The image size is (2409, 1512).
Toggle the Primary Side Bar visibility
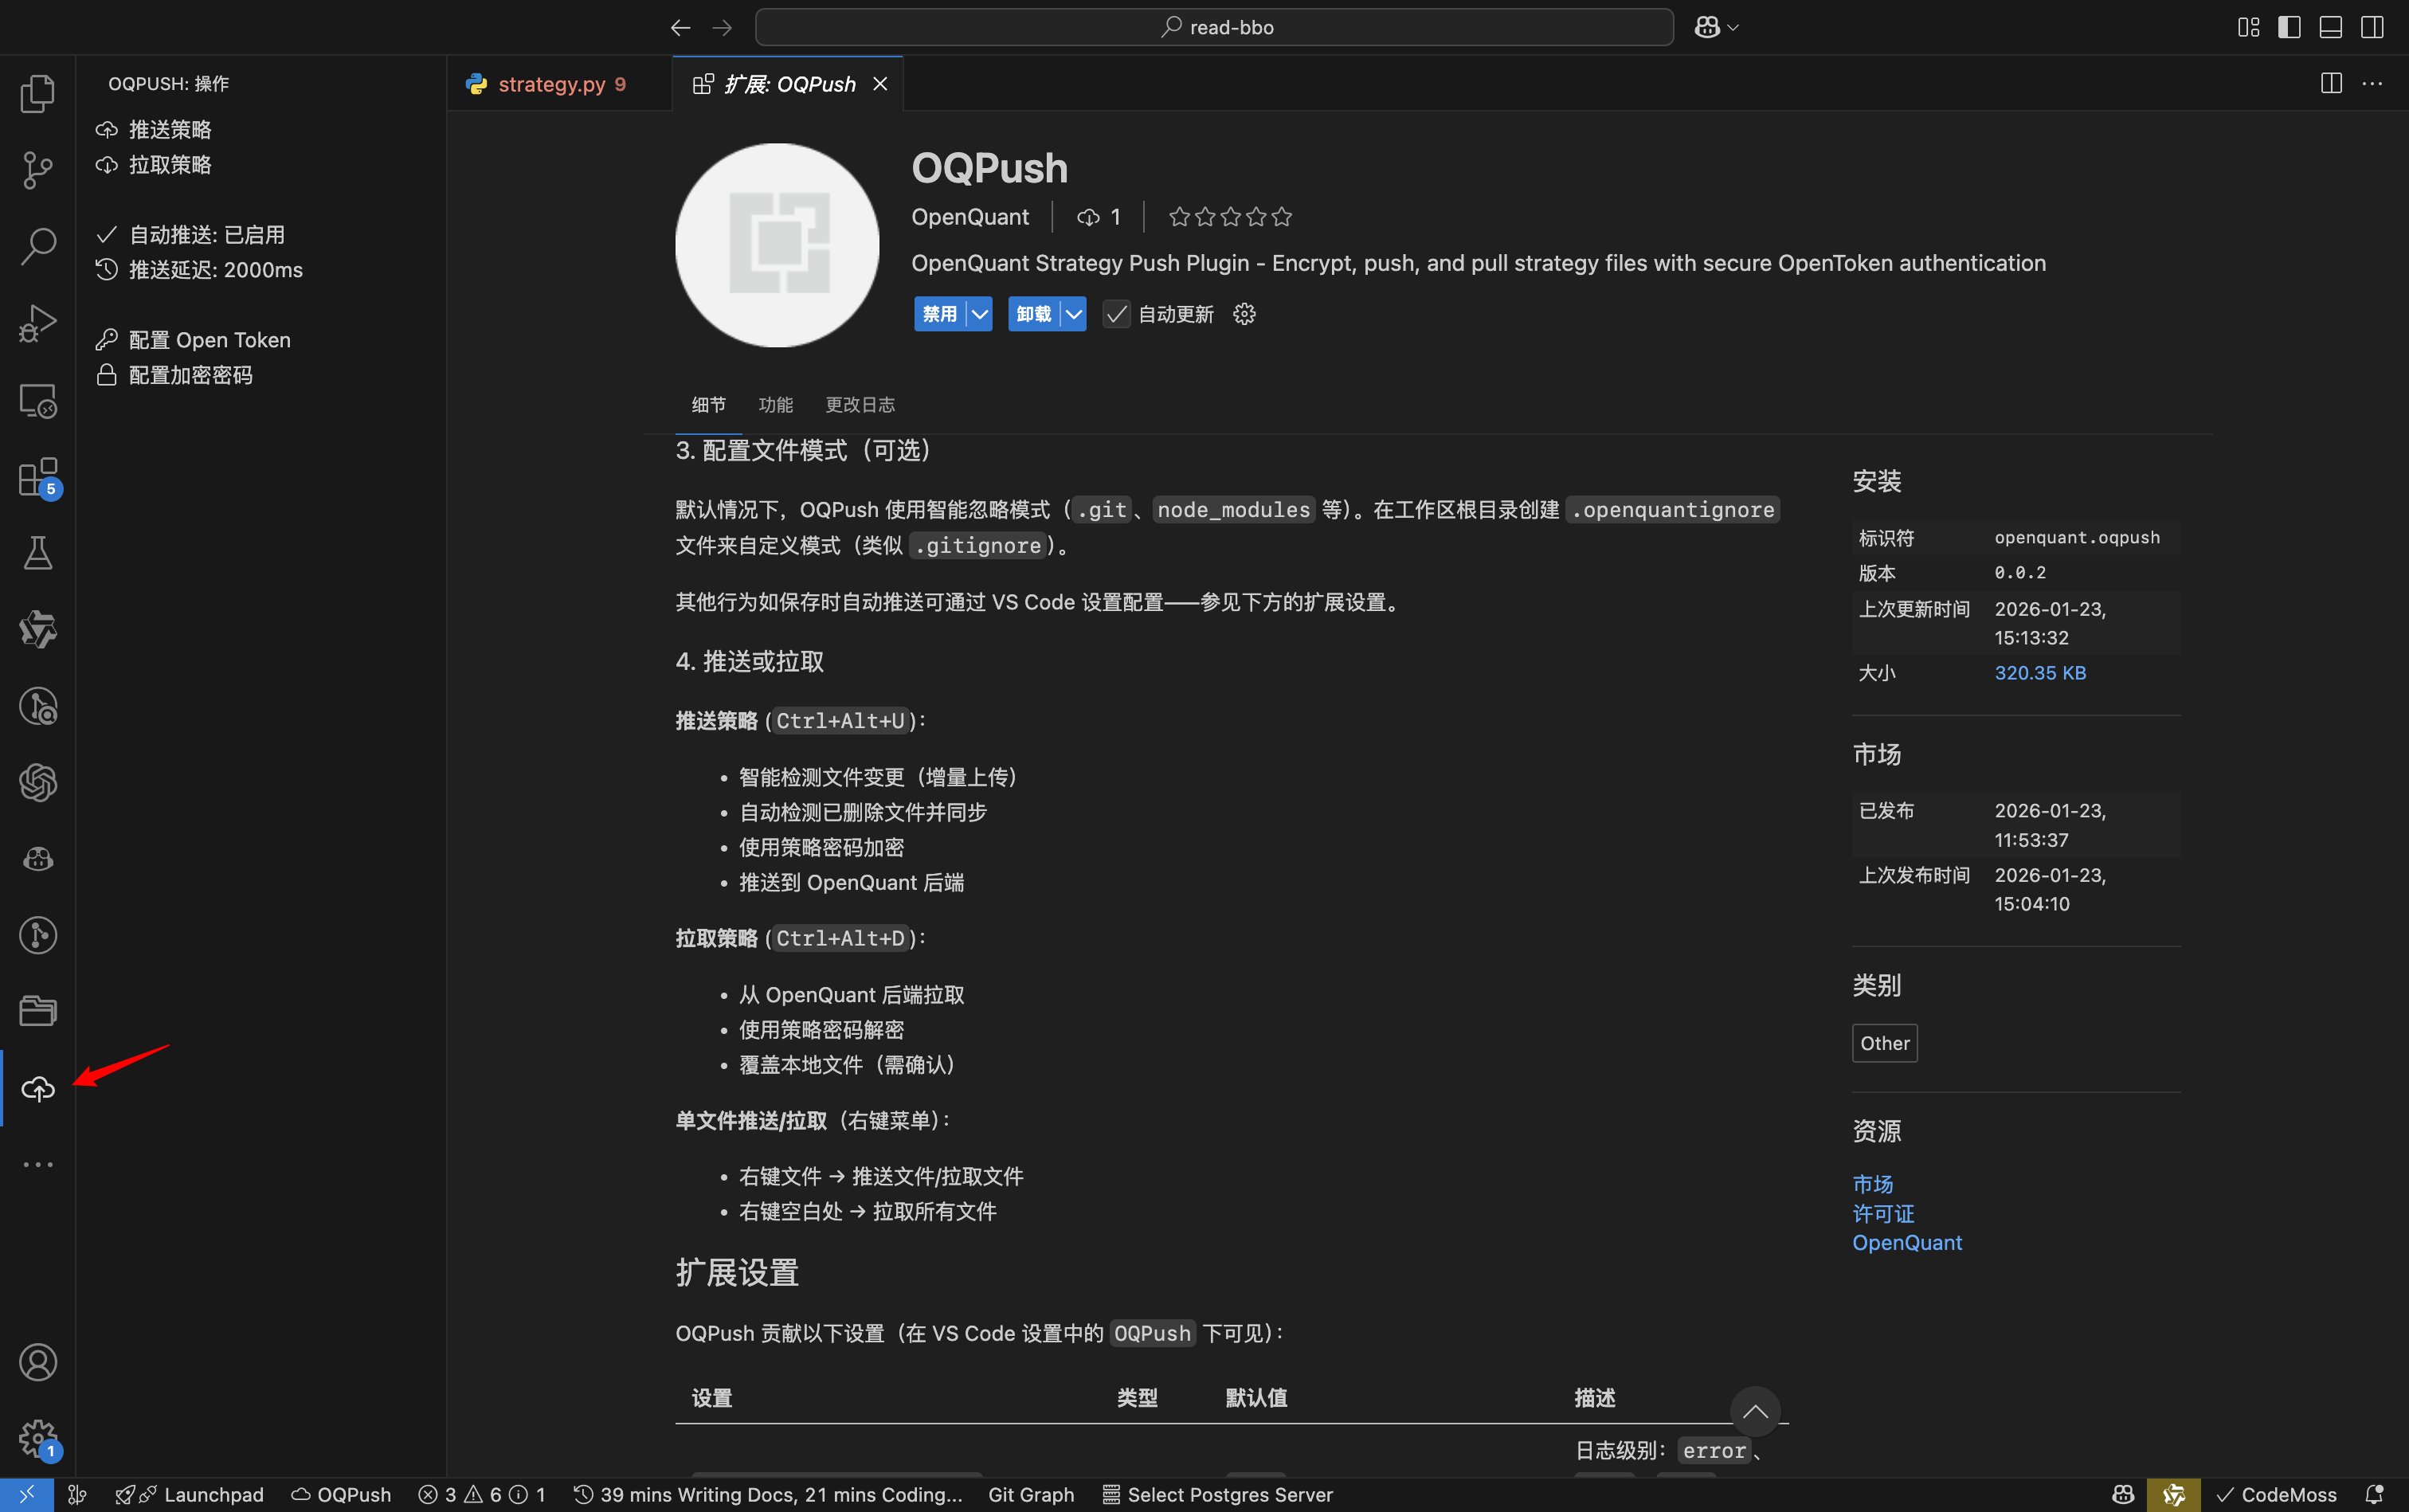[x=2289, y=27]
